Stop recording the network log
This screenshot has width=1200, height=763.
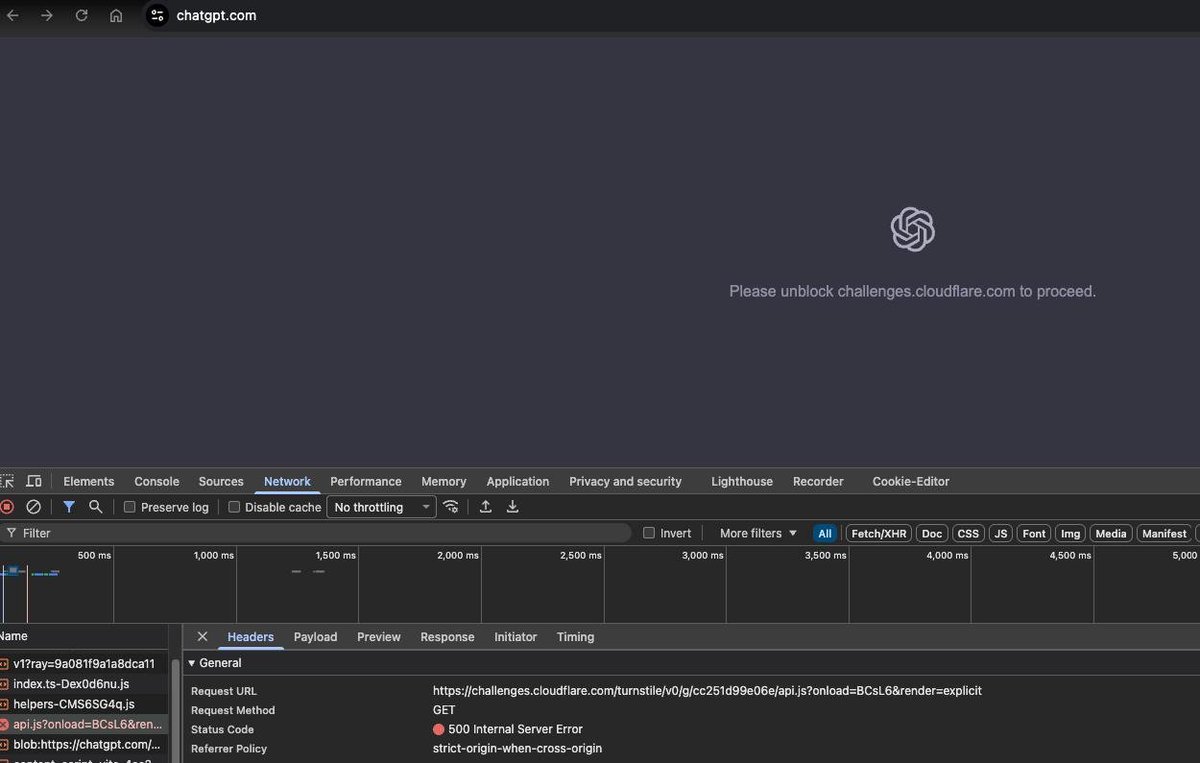click(7, 507)
